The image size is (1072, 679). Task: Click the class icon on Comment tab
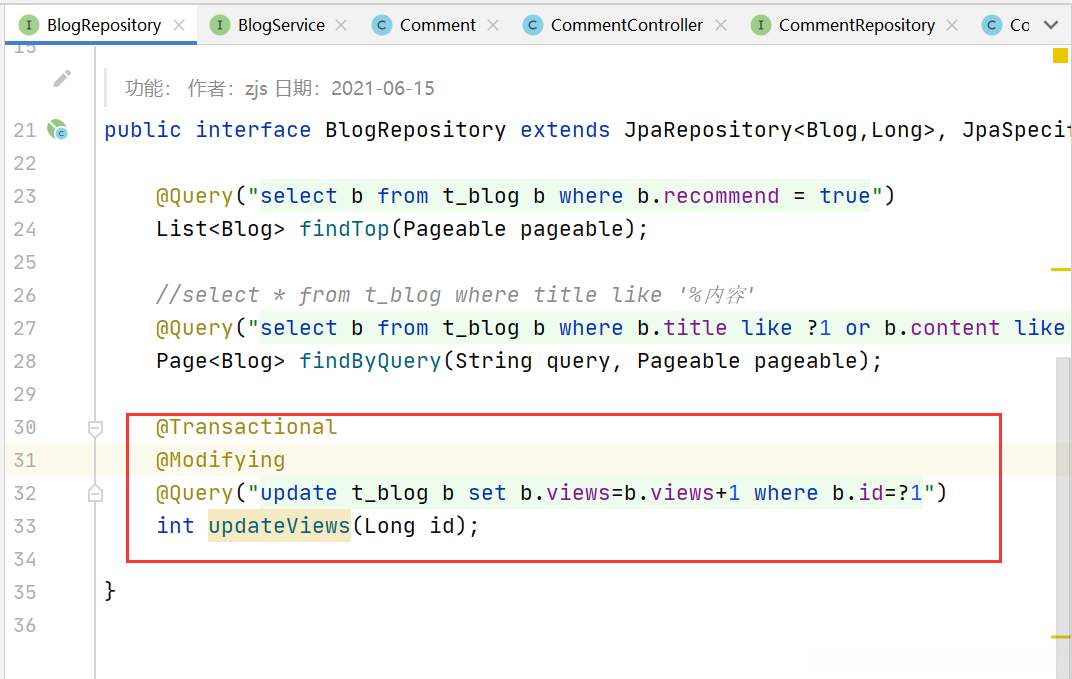pyautogui.click(x=381, y=25)
